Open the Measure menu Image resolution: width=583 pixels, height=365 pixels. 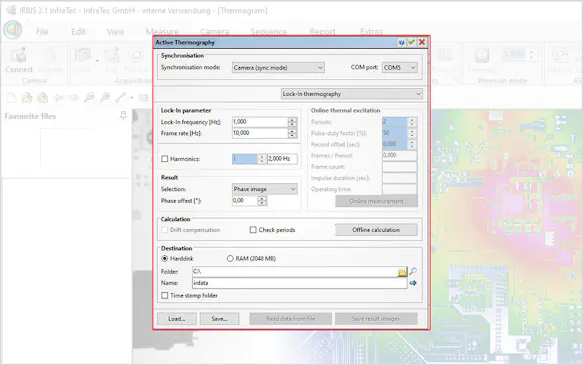[x=162, y=32]
